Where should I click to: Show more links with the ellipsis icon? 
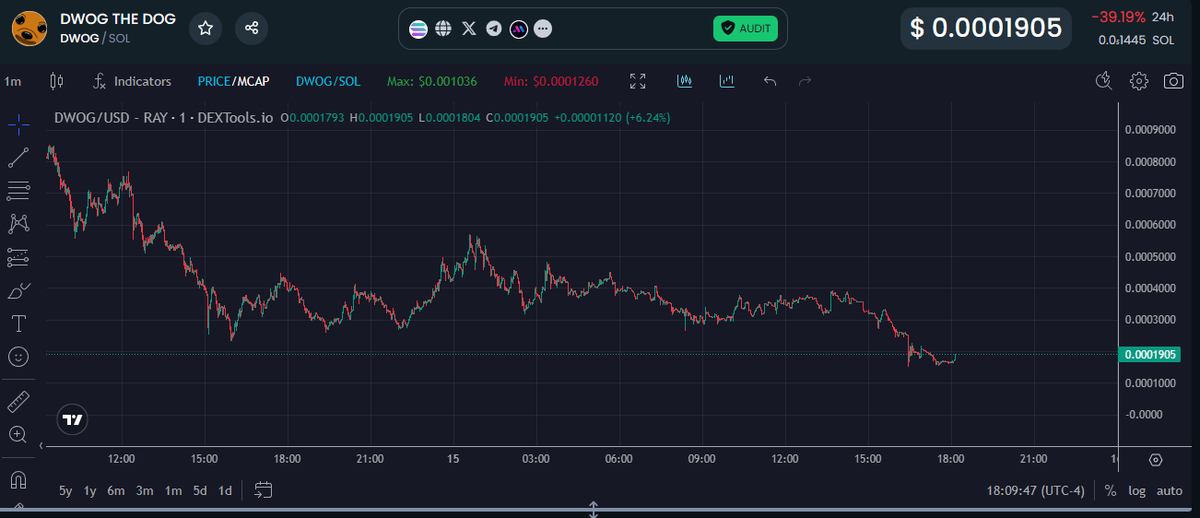click(x=542, y=29)
